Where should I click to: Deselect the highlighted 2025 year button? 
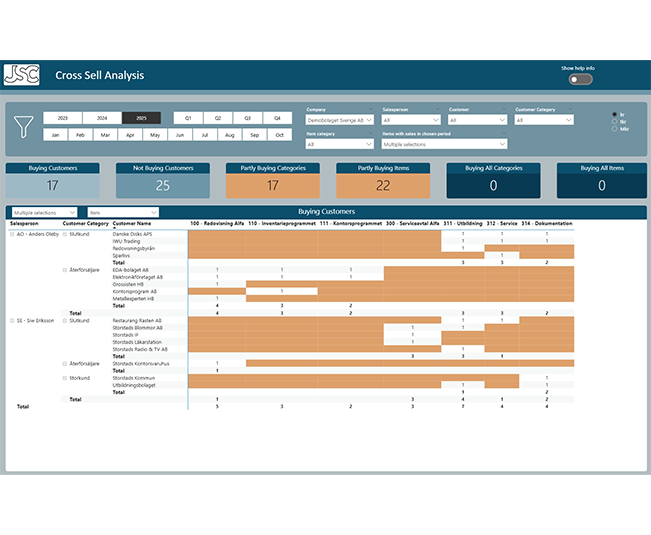tap(141, 118)
